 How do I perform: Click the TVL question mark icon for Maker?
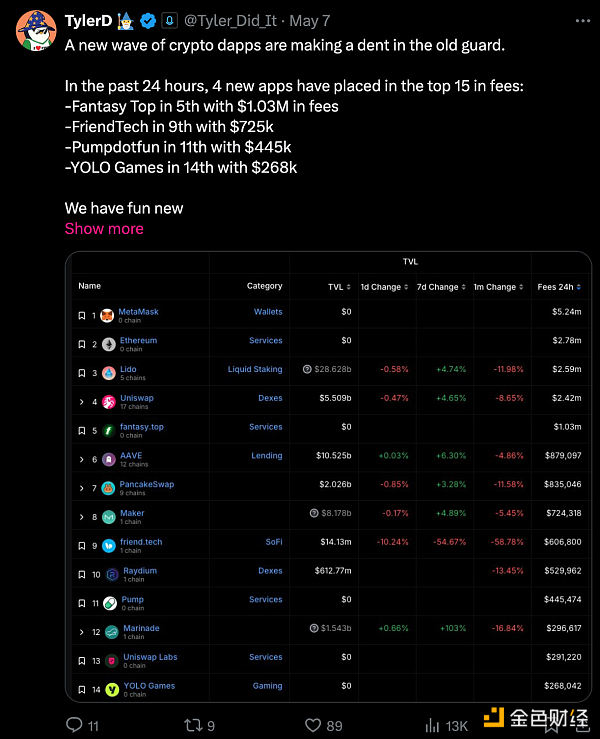click(314, 513)
